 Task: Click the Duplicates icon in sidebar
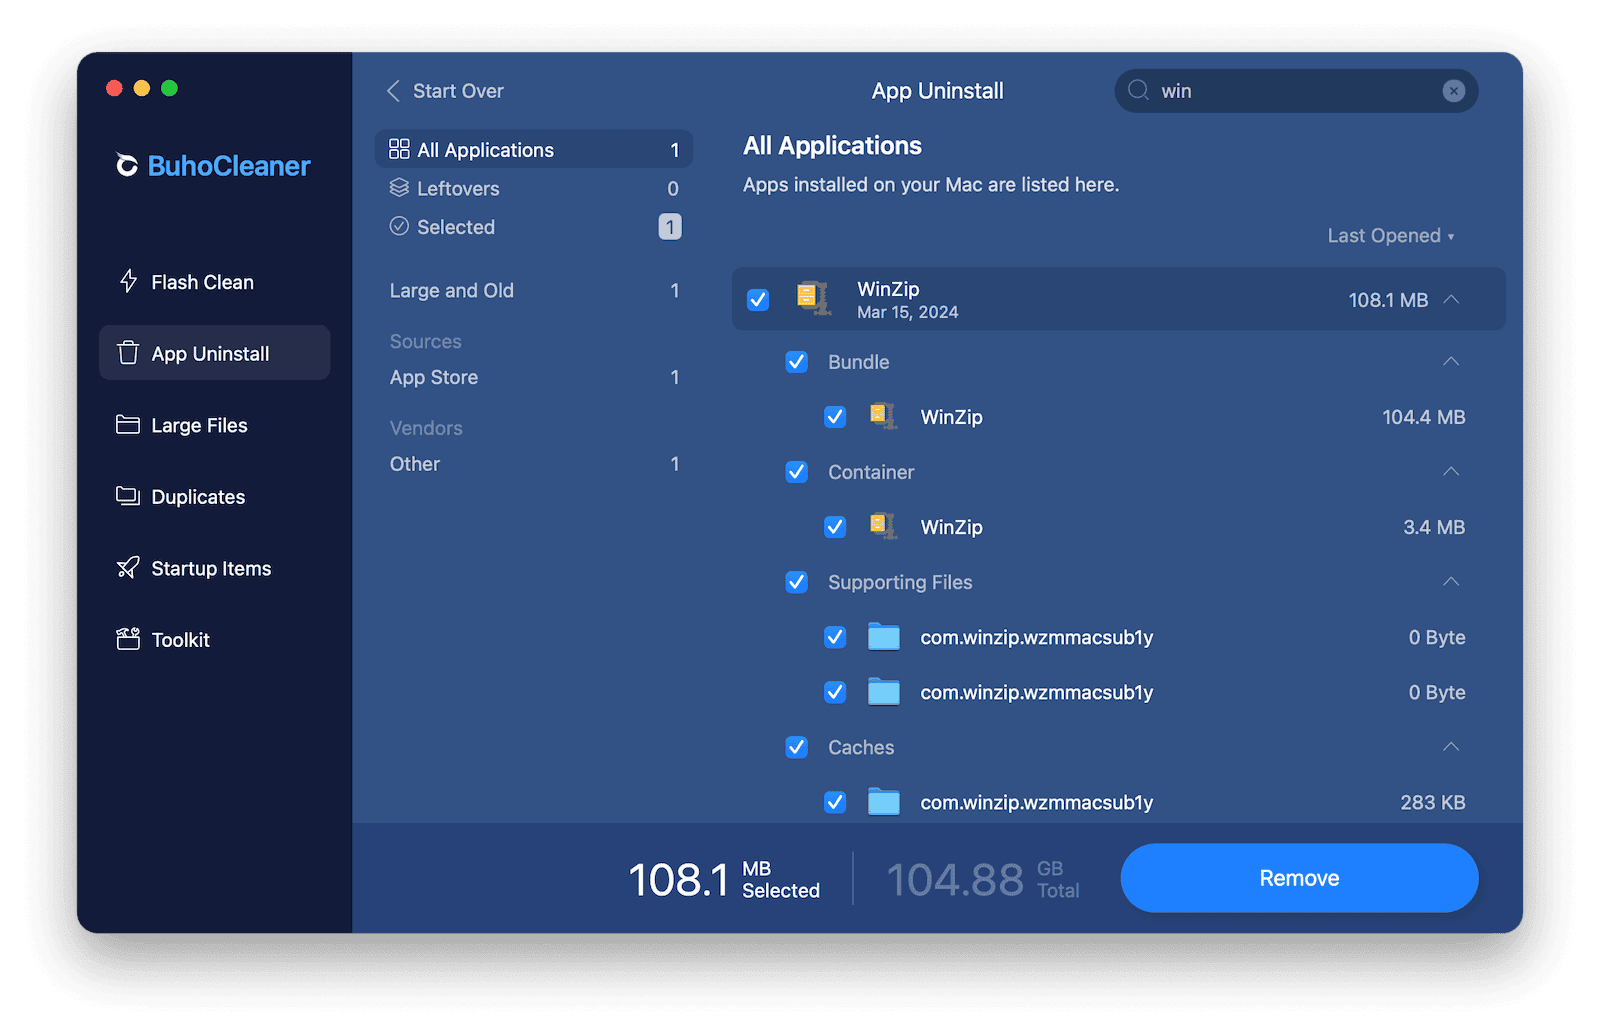tap(128, 496)
